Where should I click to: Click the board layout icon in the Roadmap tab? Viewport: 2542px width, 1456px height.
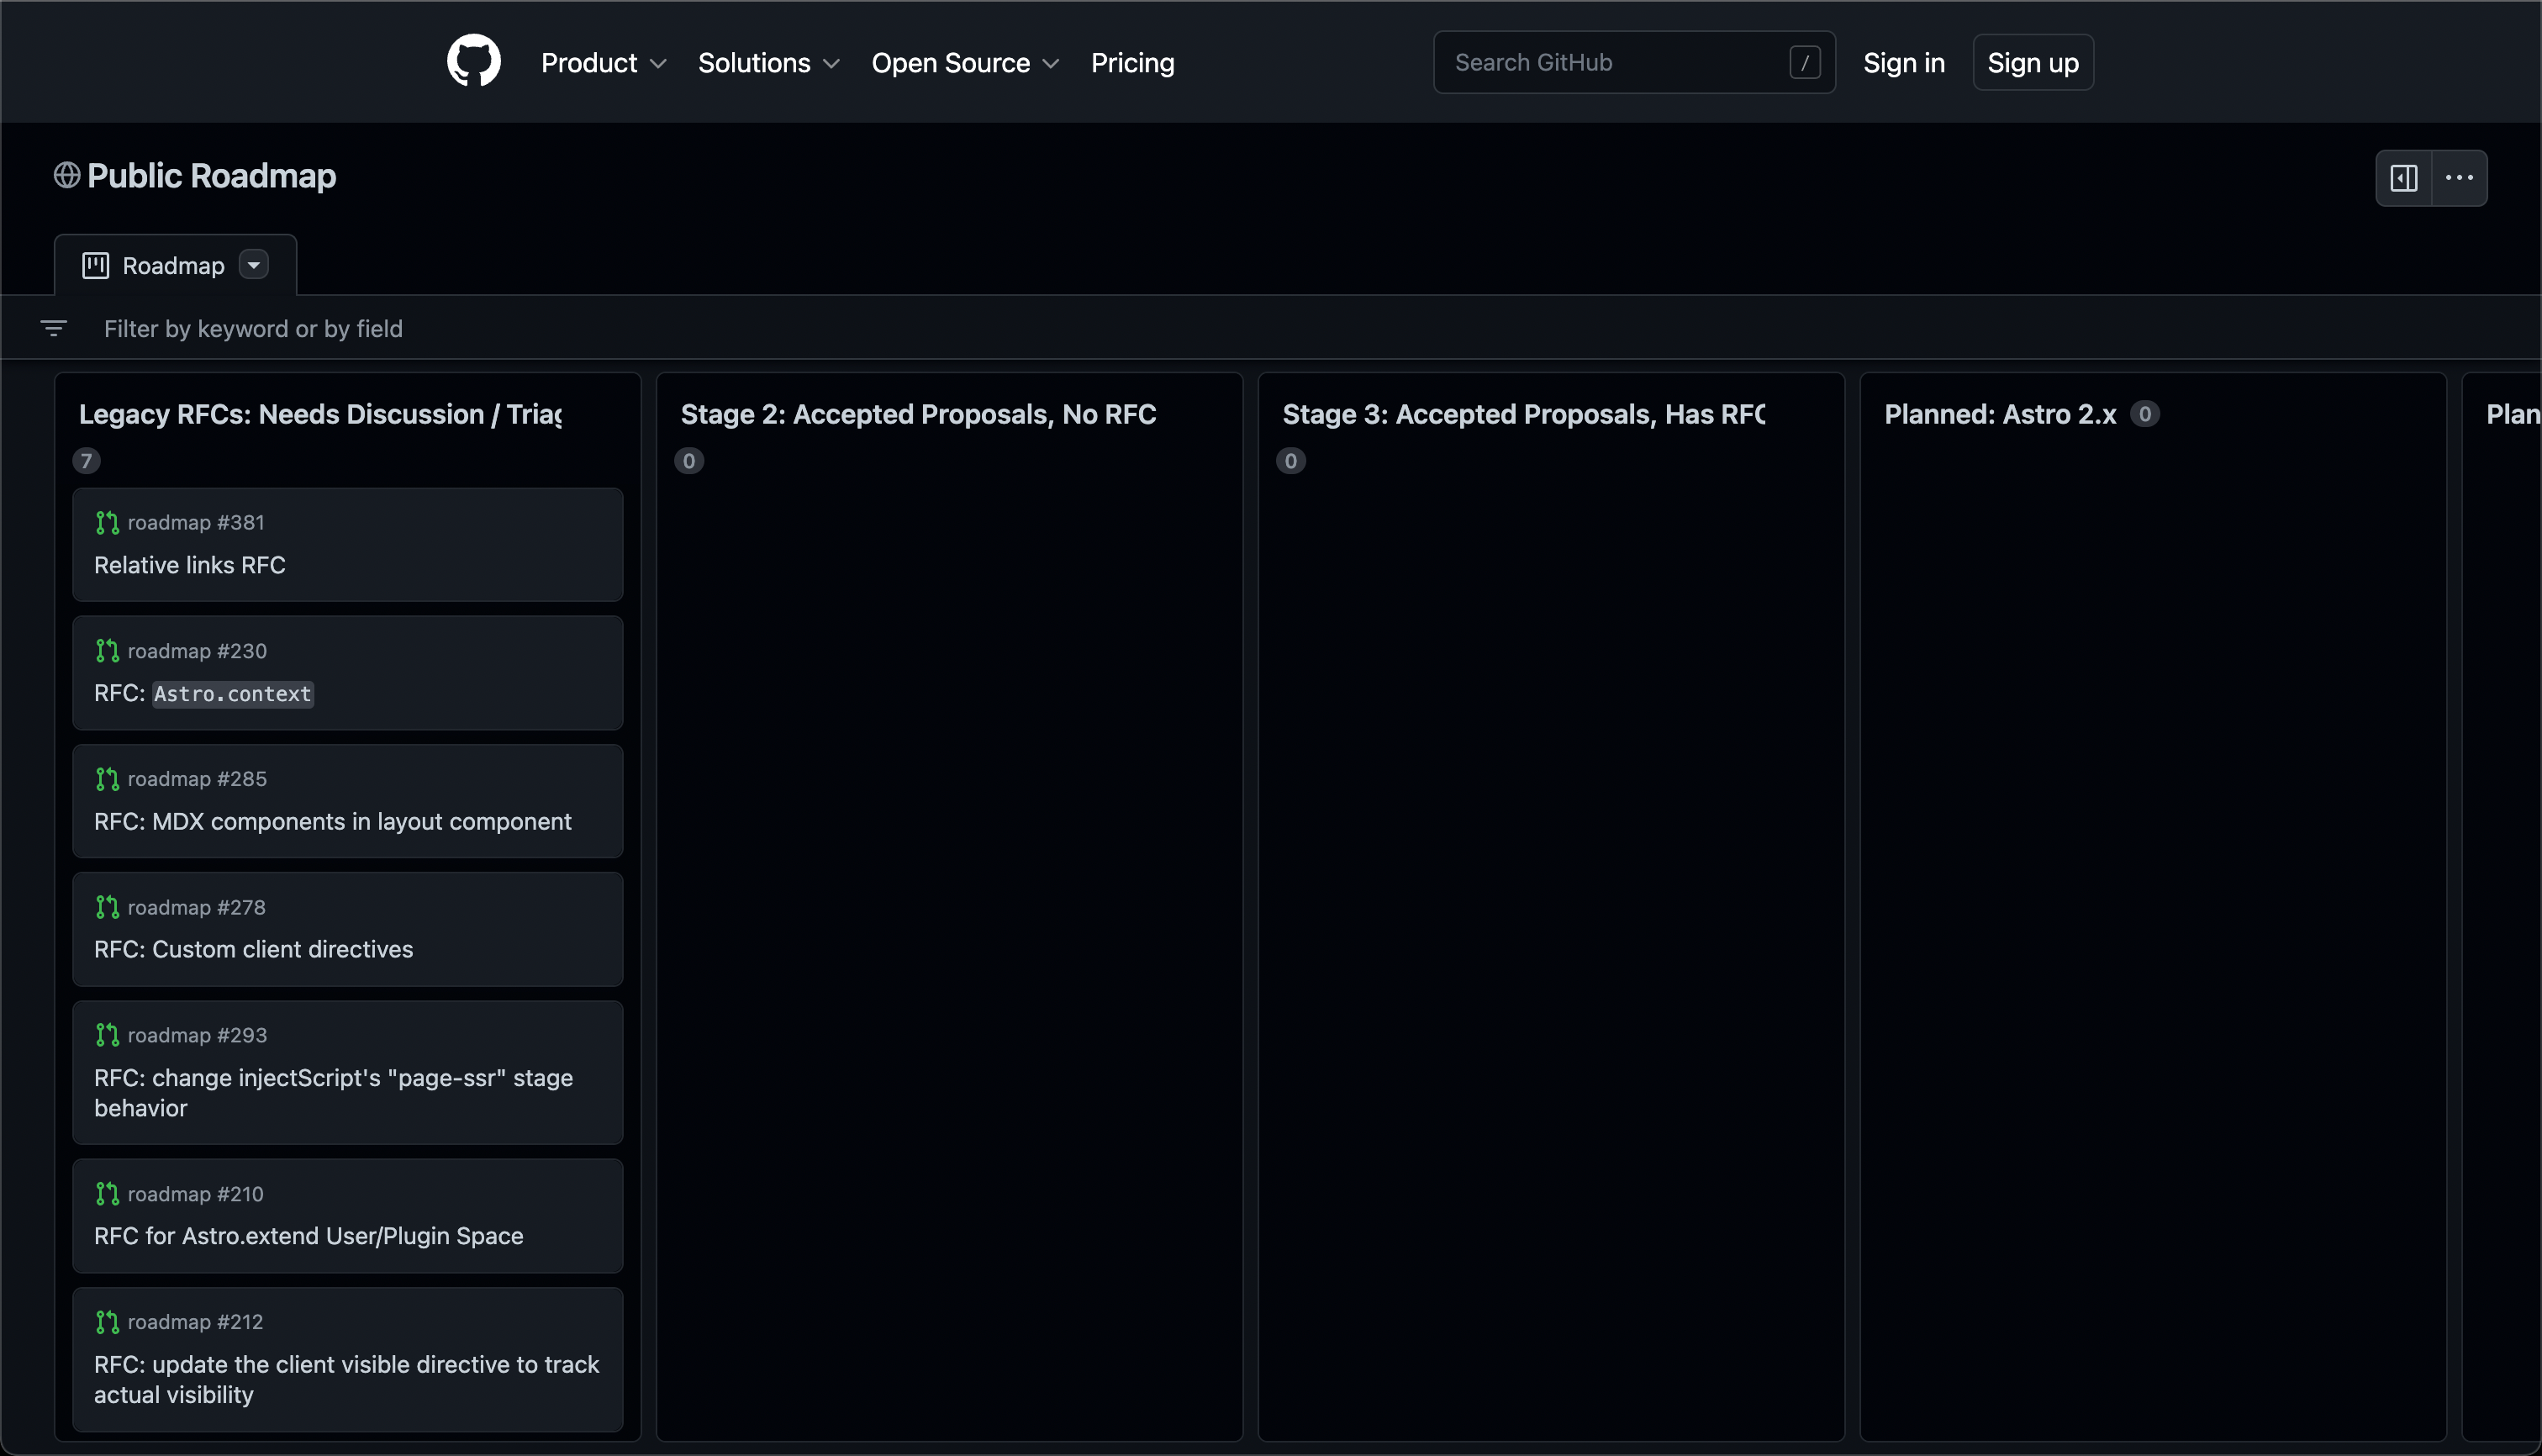95,264
